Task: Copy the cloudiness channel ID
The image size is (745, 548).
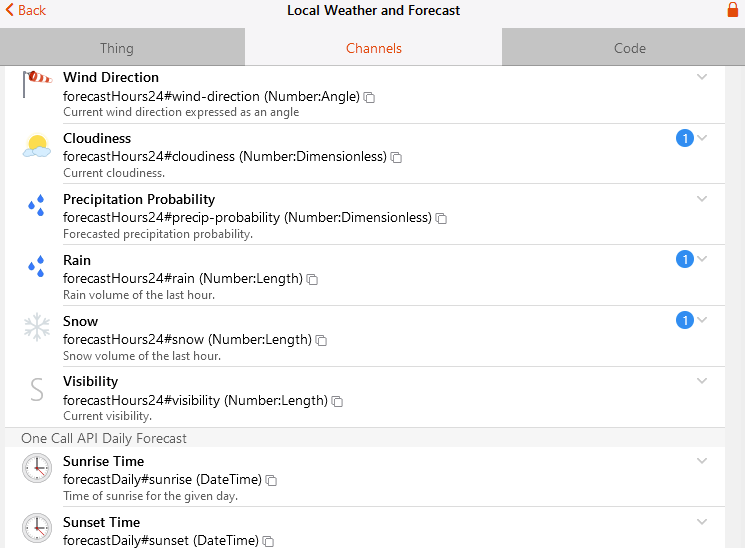Action: click(396, 158)
